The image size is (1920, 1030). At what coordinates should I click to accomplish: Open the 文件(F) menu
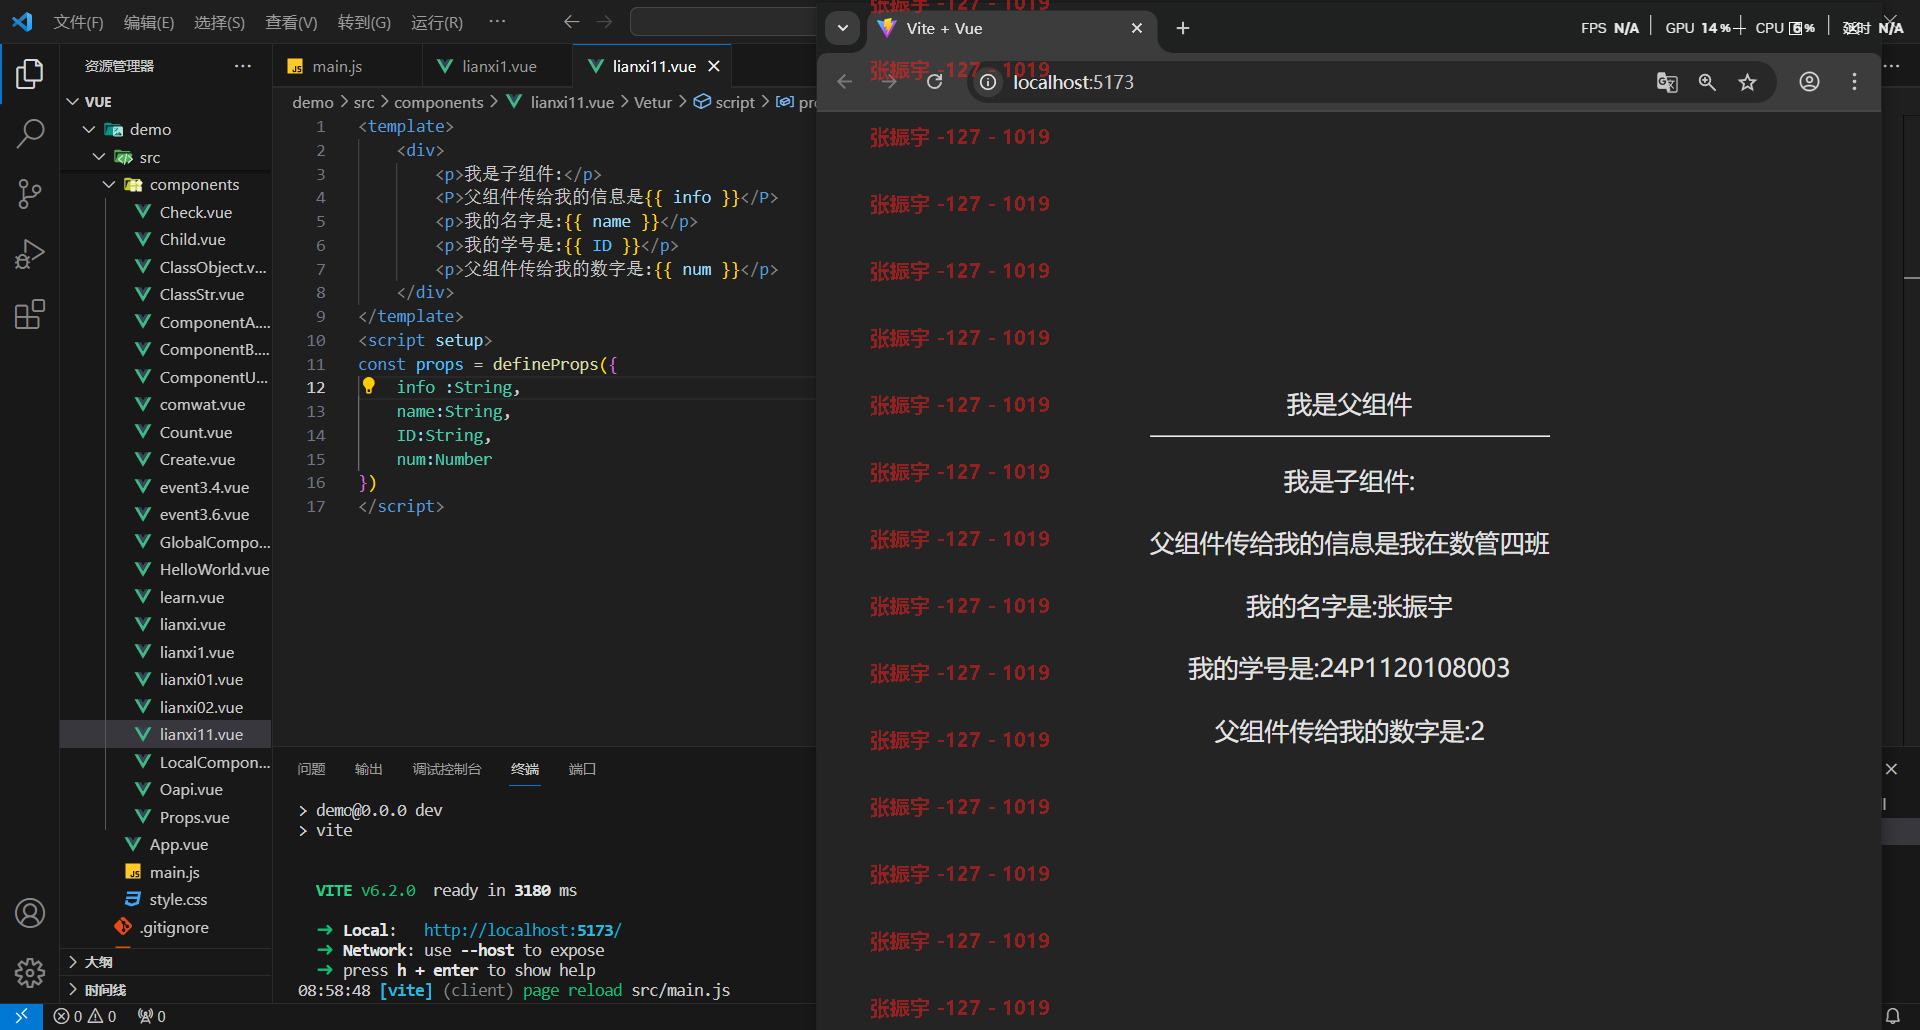click(78, 22)
